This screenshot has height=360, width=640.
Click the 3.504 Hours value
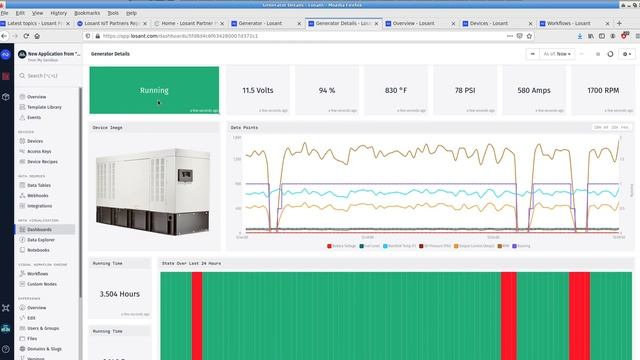[120, 294]
